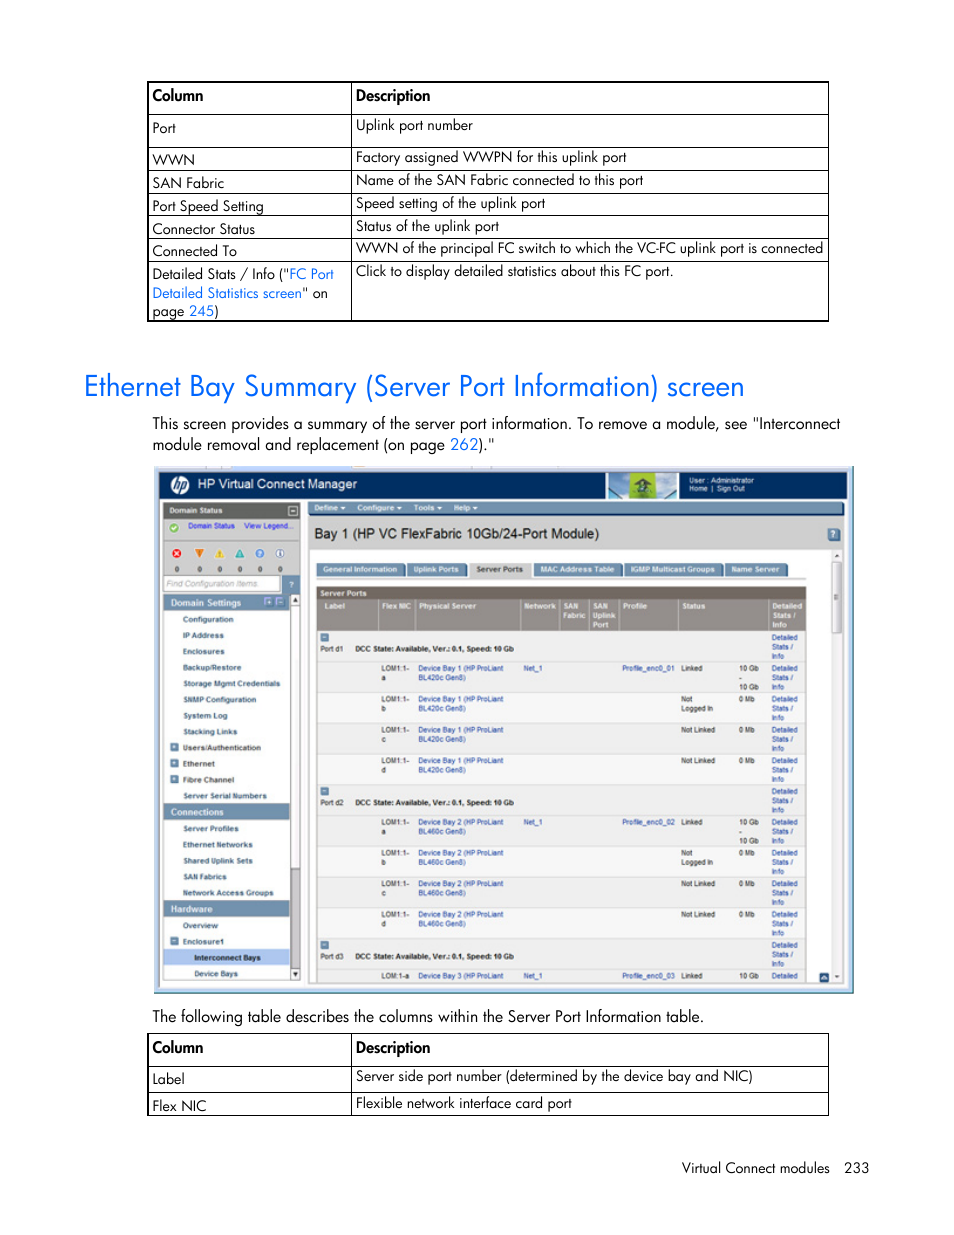Image resolution: width=954 pixels, height=1235 pixels.
Task: Select the Server Ports tab
Action: click(x=499, y=569)
